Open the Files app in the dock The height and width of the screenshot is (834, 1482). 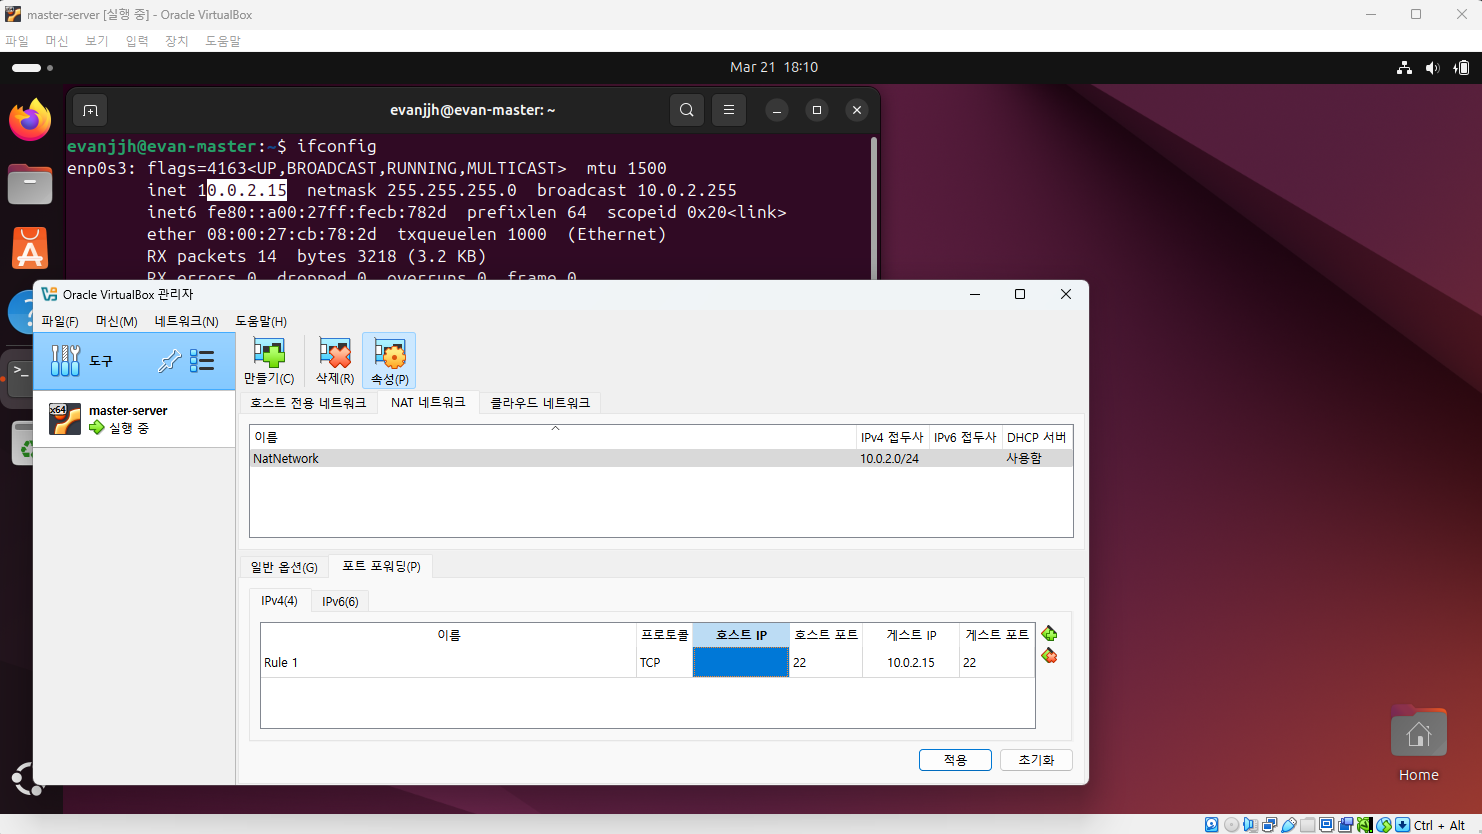point(30,184)
